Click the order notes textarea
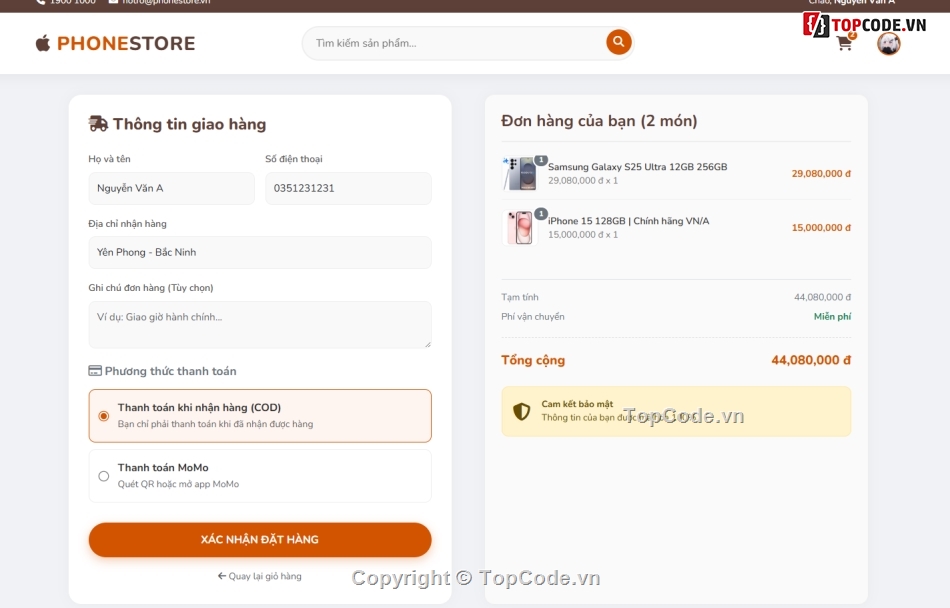 (x=260, y=324)
